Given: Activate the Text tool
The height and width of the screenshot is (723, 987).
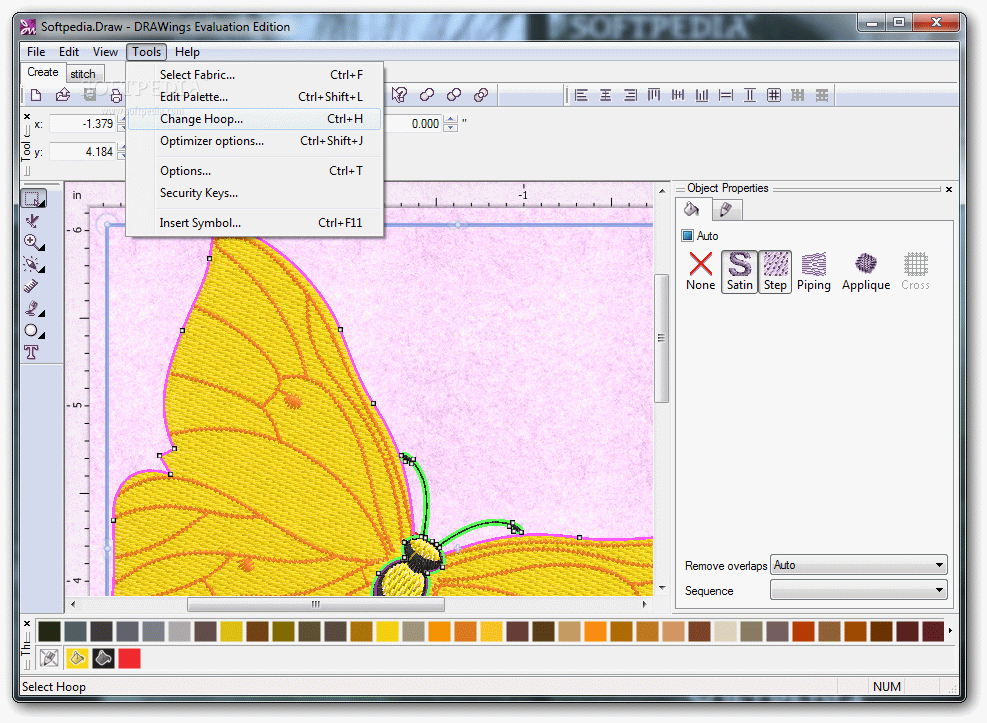Looking at the screenshot, I should click(x=31, y=352).
